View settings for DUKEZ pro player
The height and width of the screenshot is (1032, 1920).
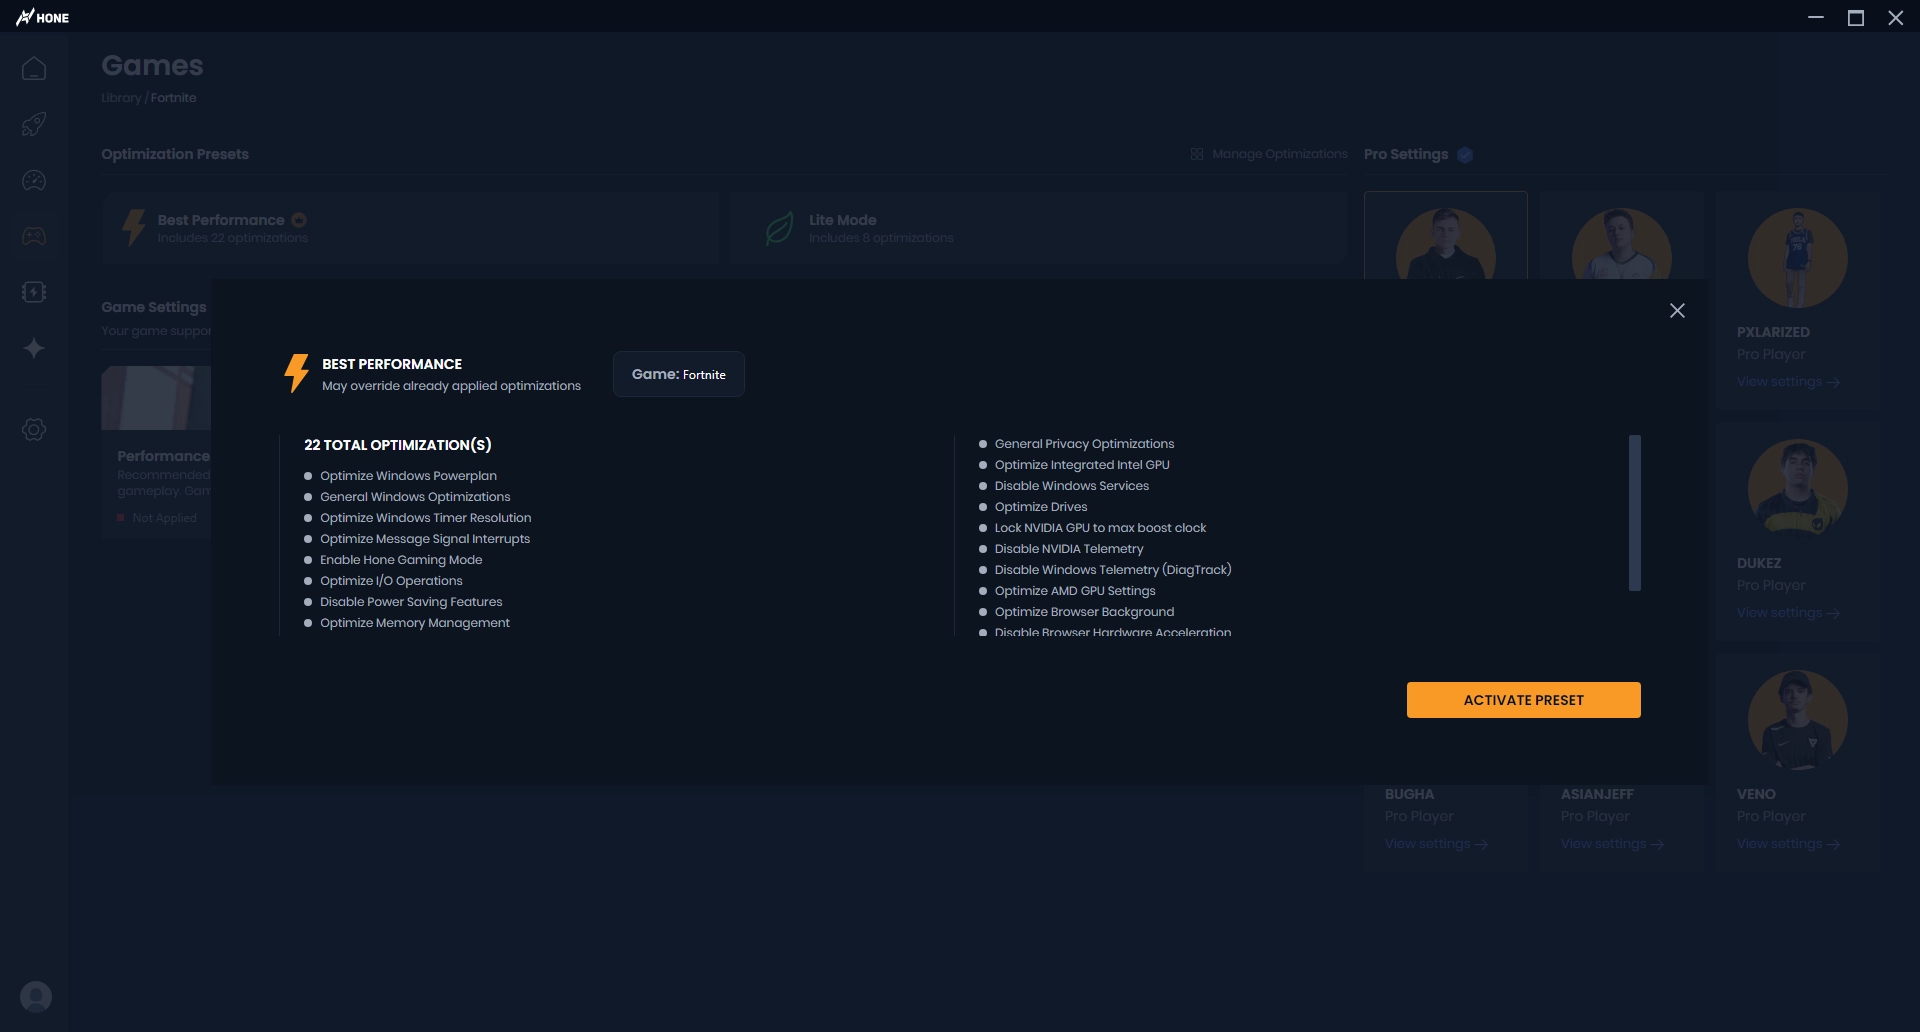tap(1787, 613)
